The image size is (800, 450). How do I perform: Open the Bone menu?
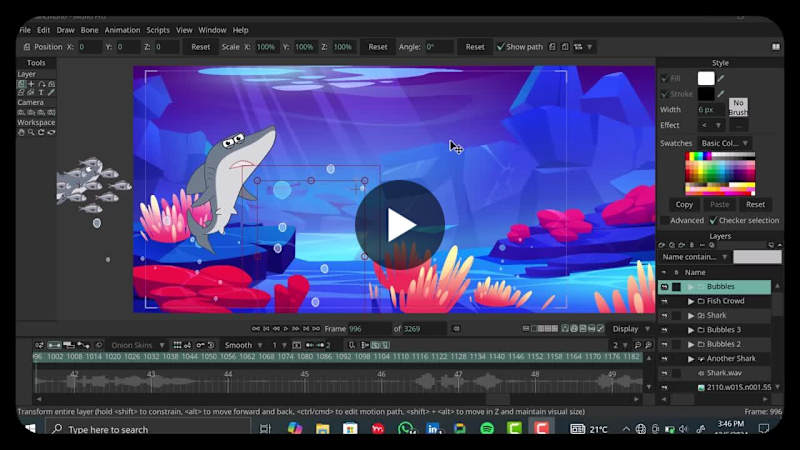click(x=89, y=30)
